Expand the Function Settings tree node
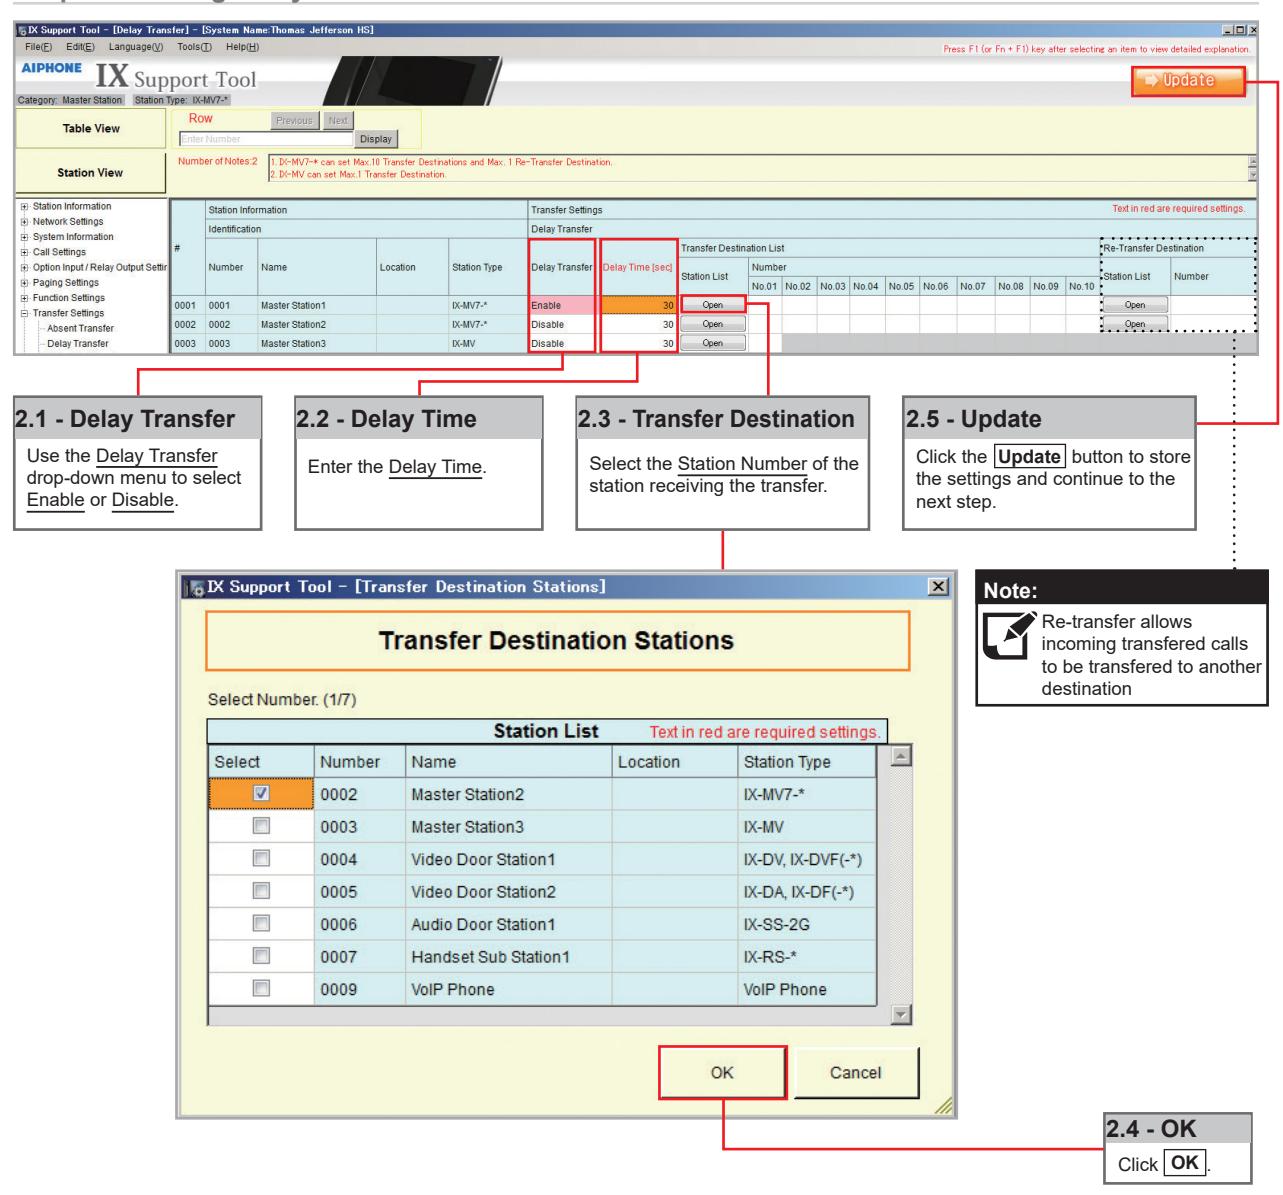This screenshot has height=1195, width=1283. tap(25, 298)
